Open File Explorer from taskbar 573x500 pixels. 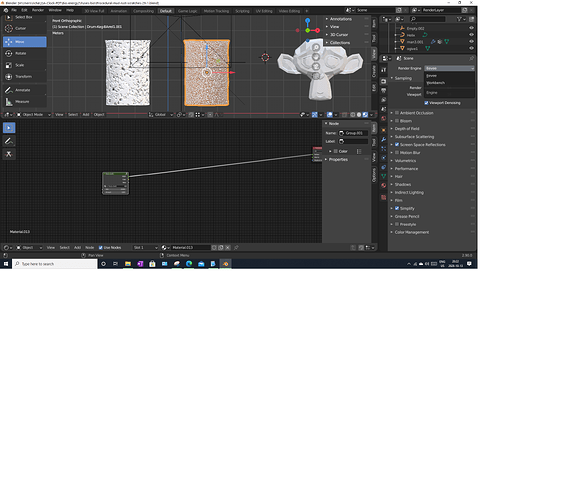128,264
